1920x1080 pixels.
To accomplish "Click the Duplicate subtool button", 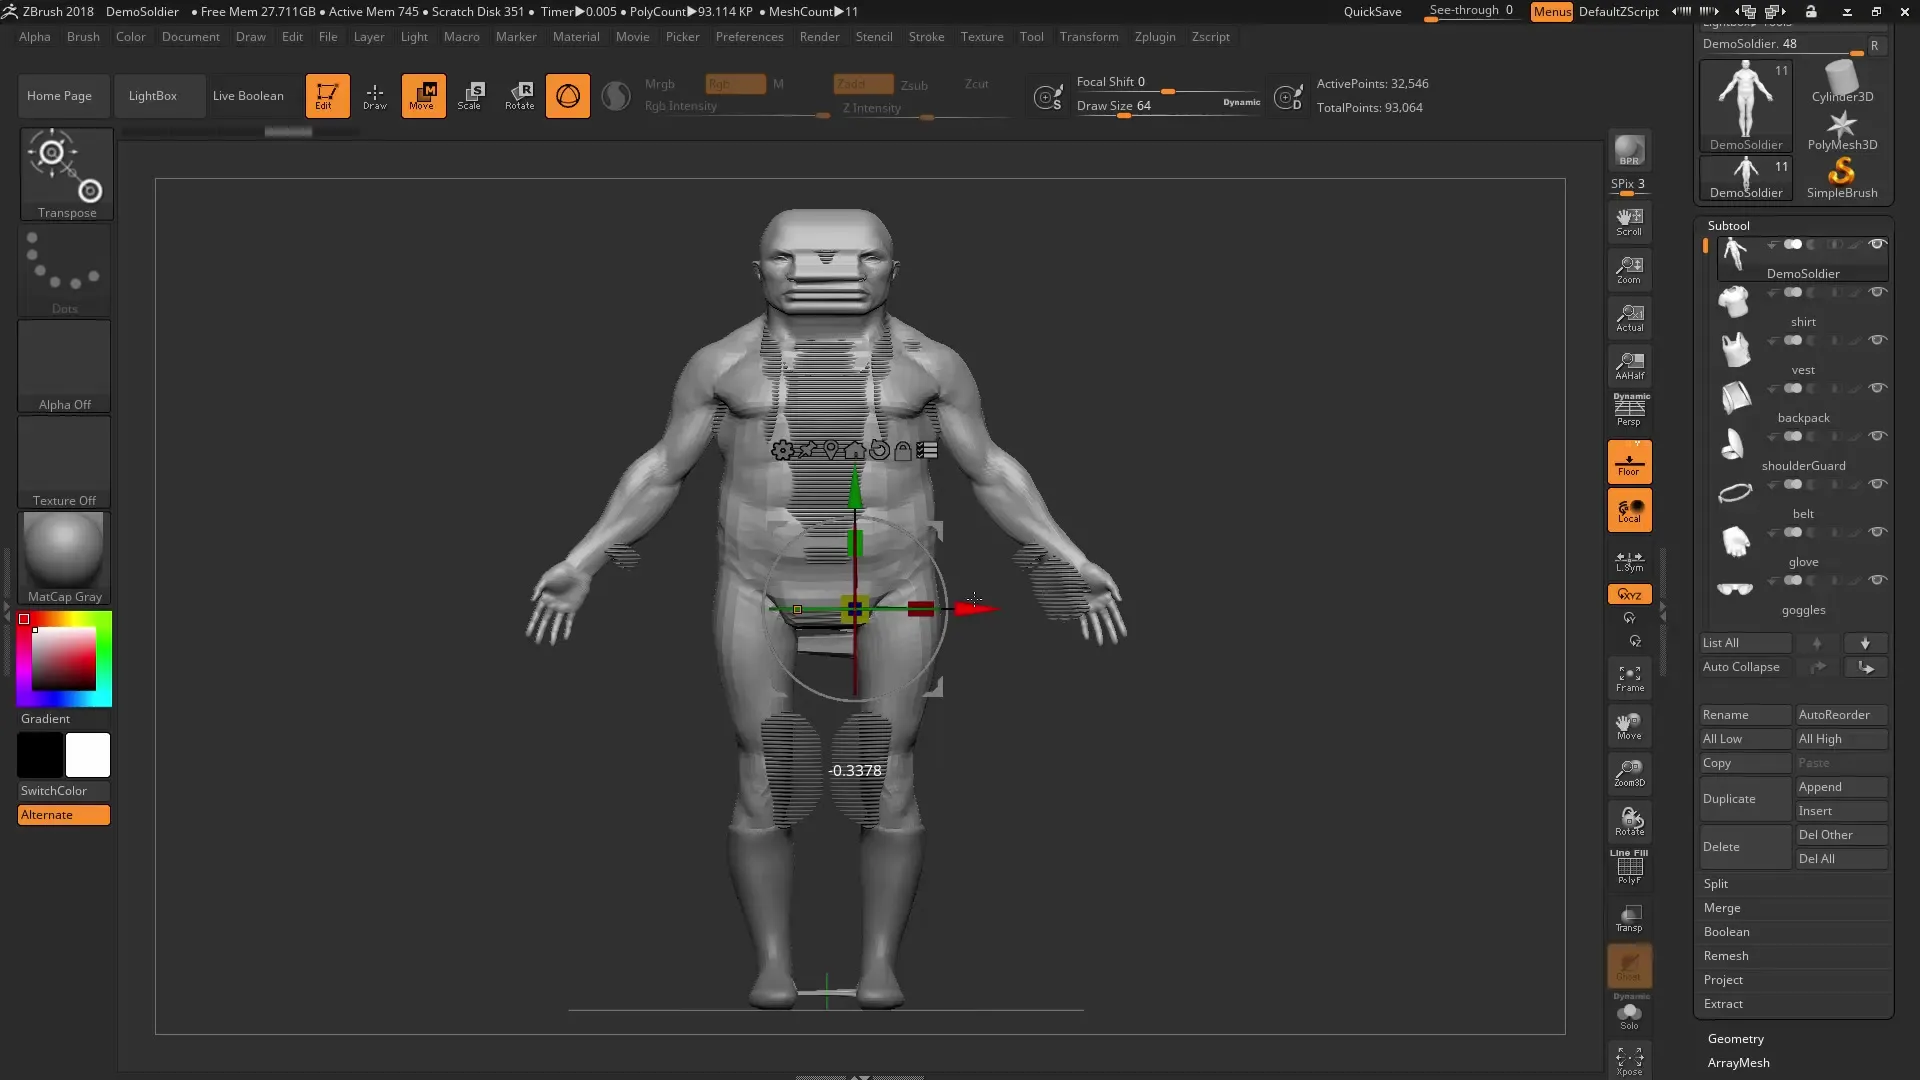I will pos(1744,799).
